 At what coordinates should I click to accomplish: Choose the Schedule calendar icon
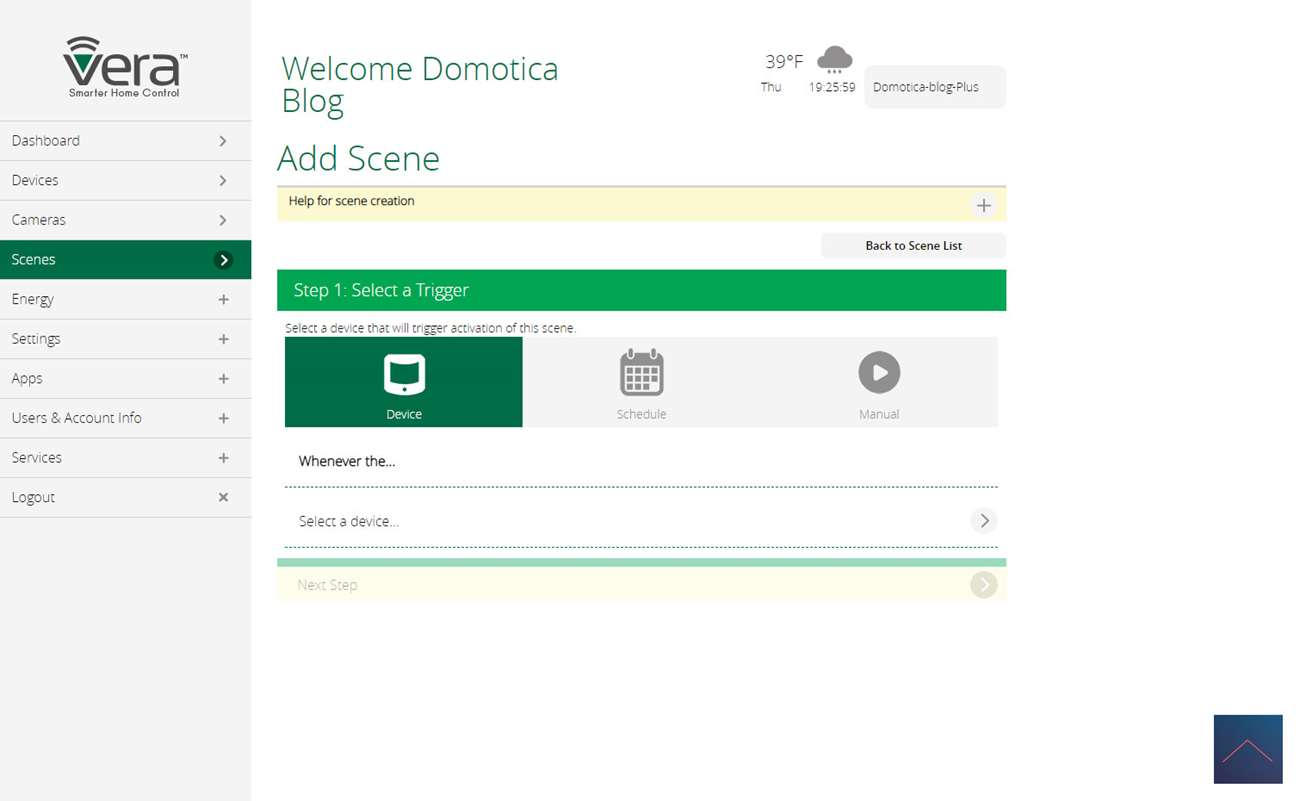[641, 374]
